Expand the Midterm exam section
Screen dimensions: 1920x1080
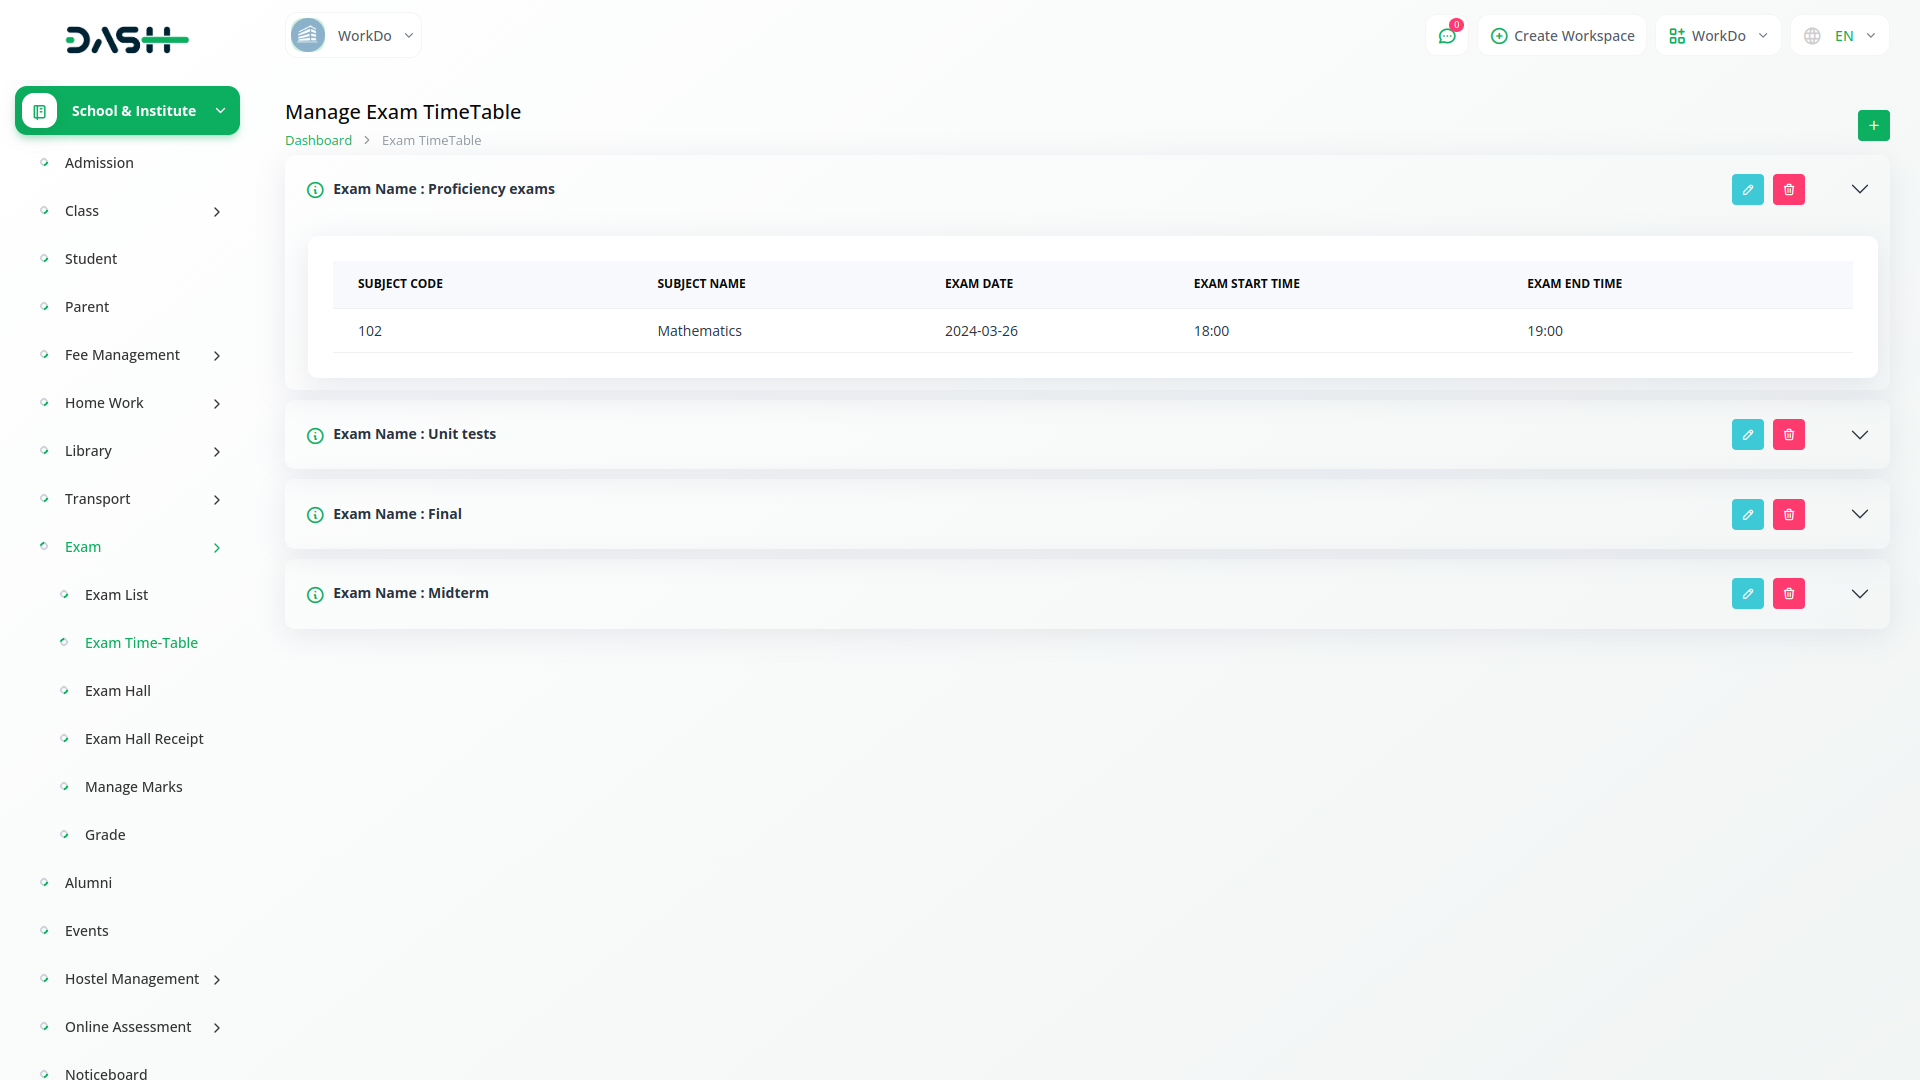[1859, 593]
